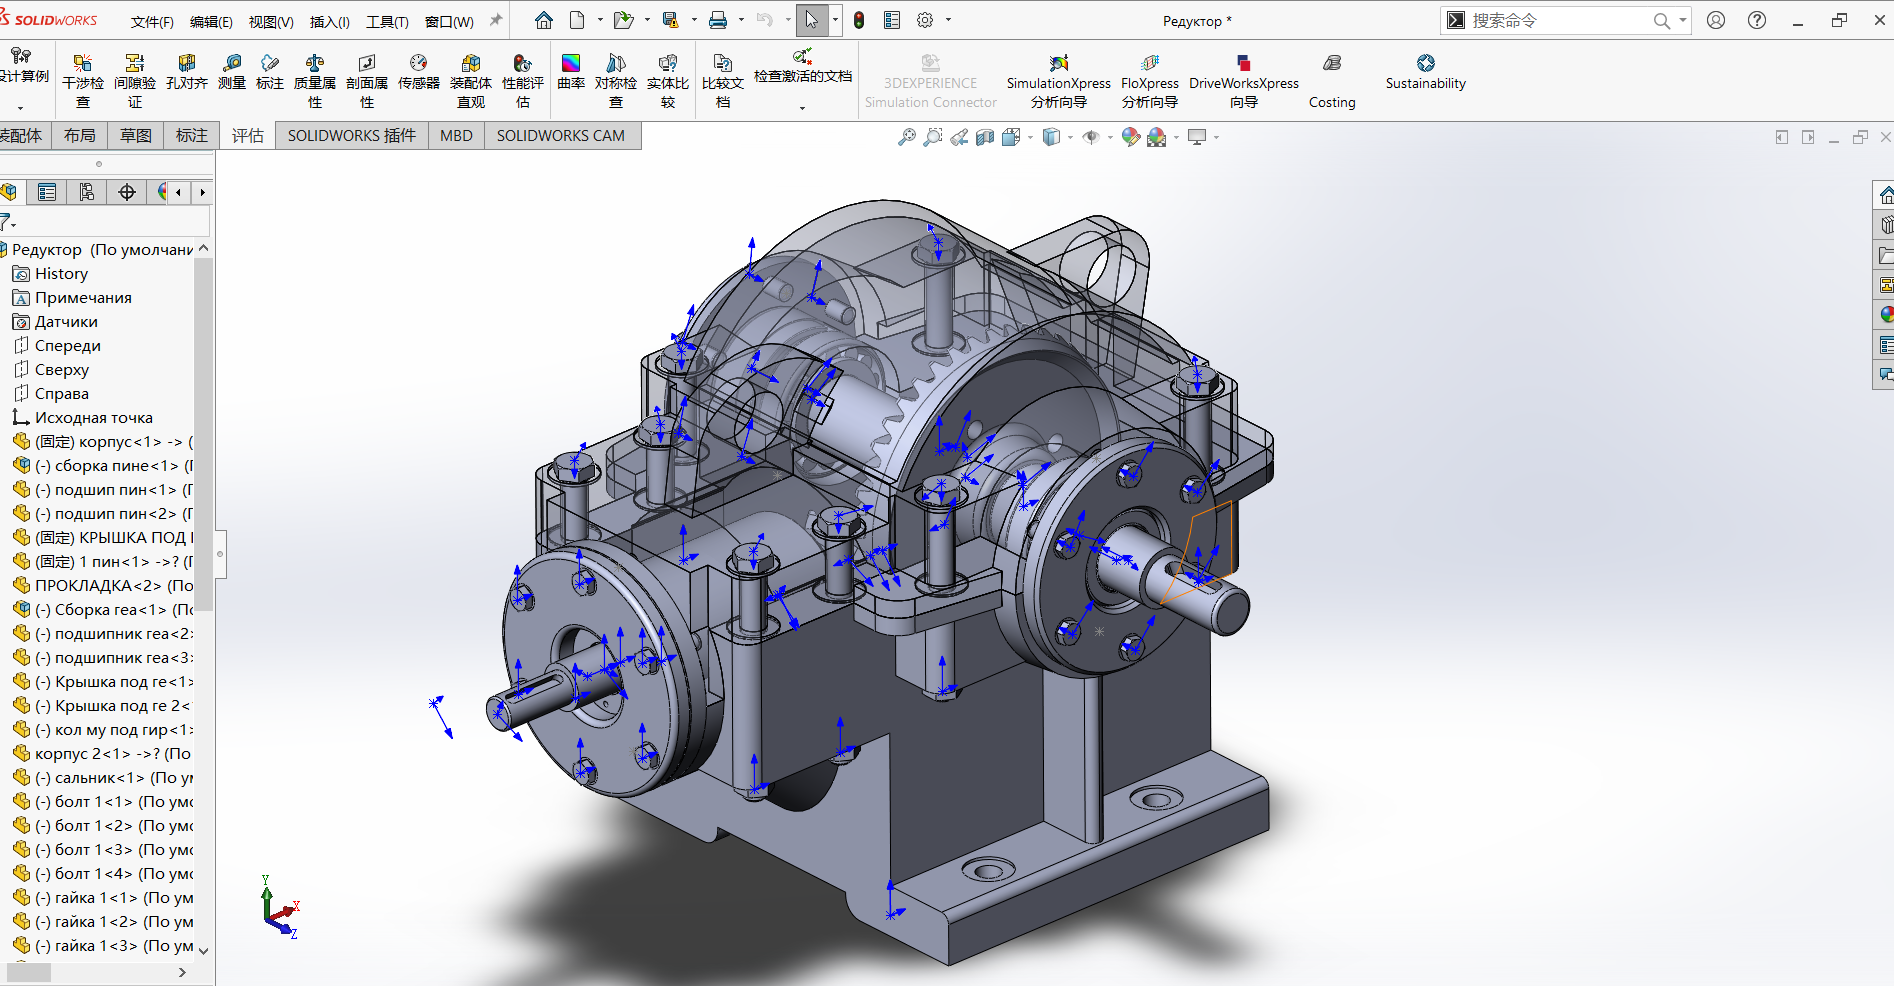Open 质量属性 mass properties
1894x986 pixels.
click(314, 80)
